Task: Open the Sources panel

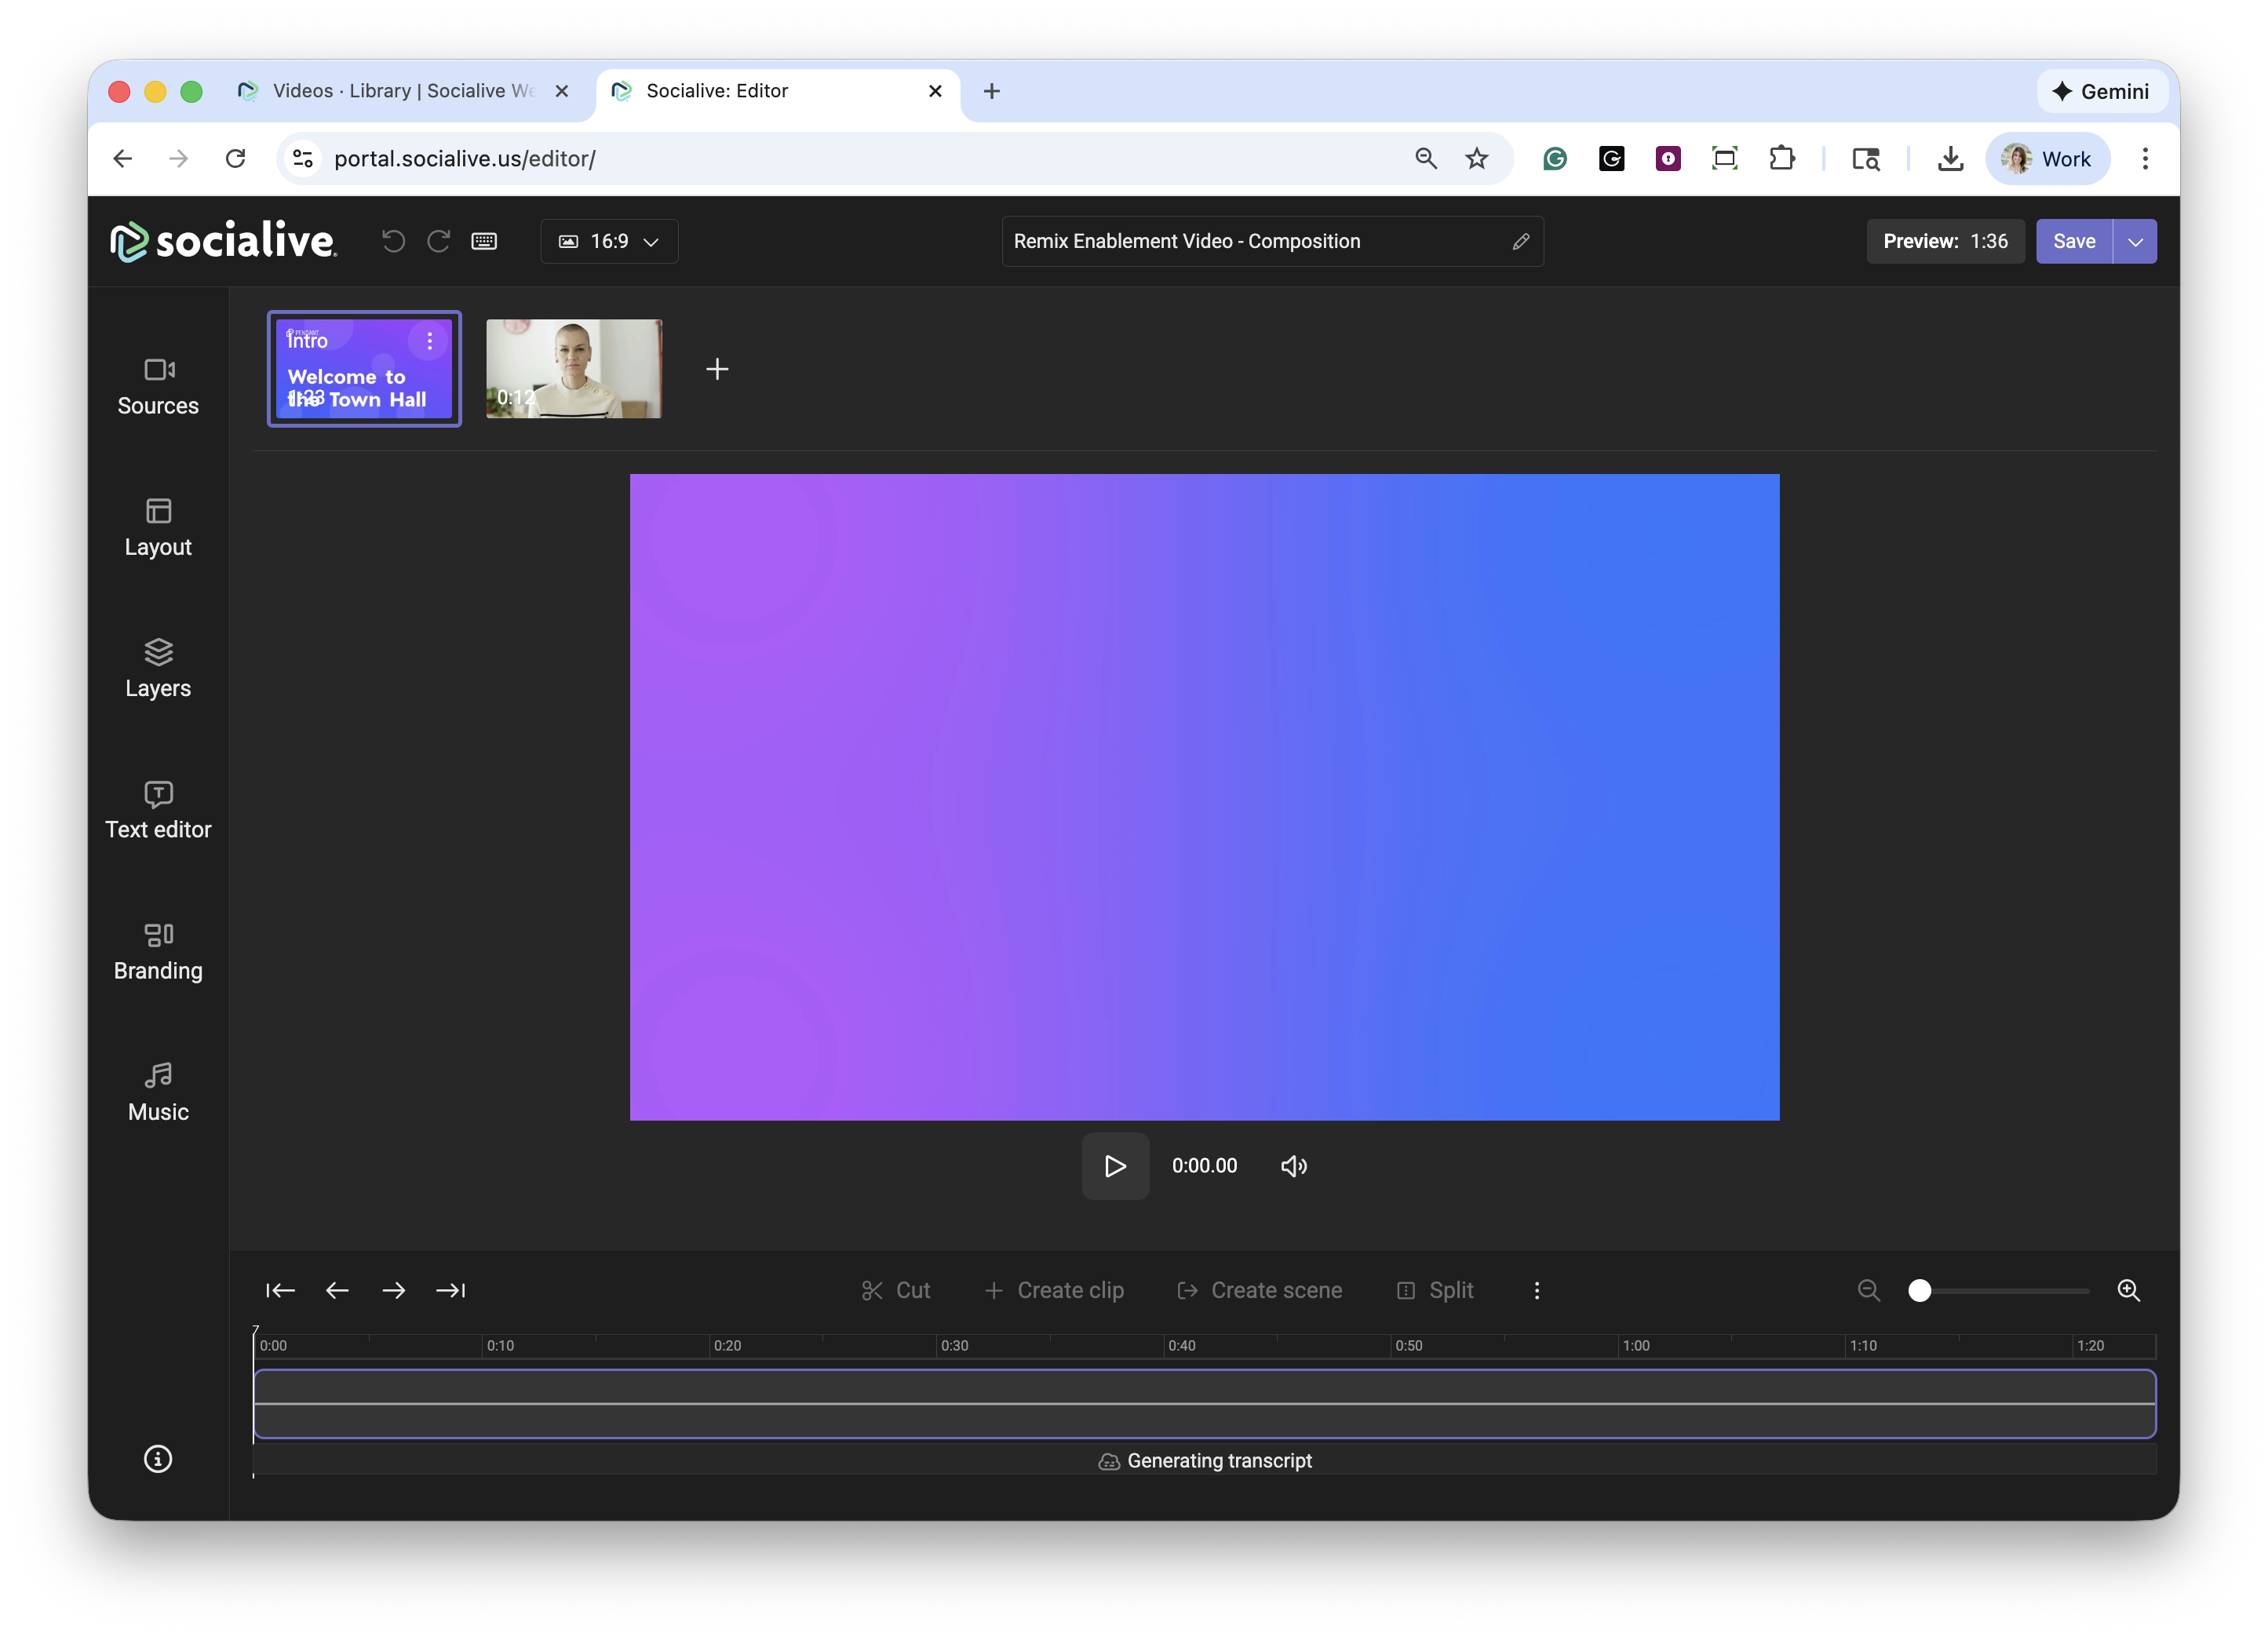Action: 158,386
